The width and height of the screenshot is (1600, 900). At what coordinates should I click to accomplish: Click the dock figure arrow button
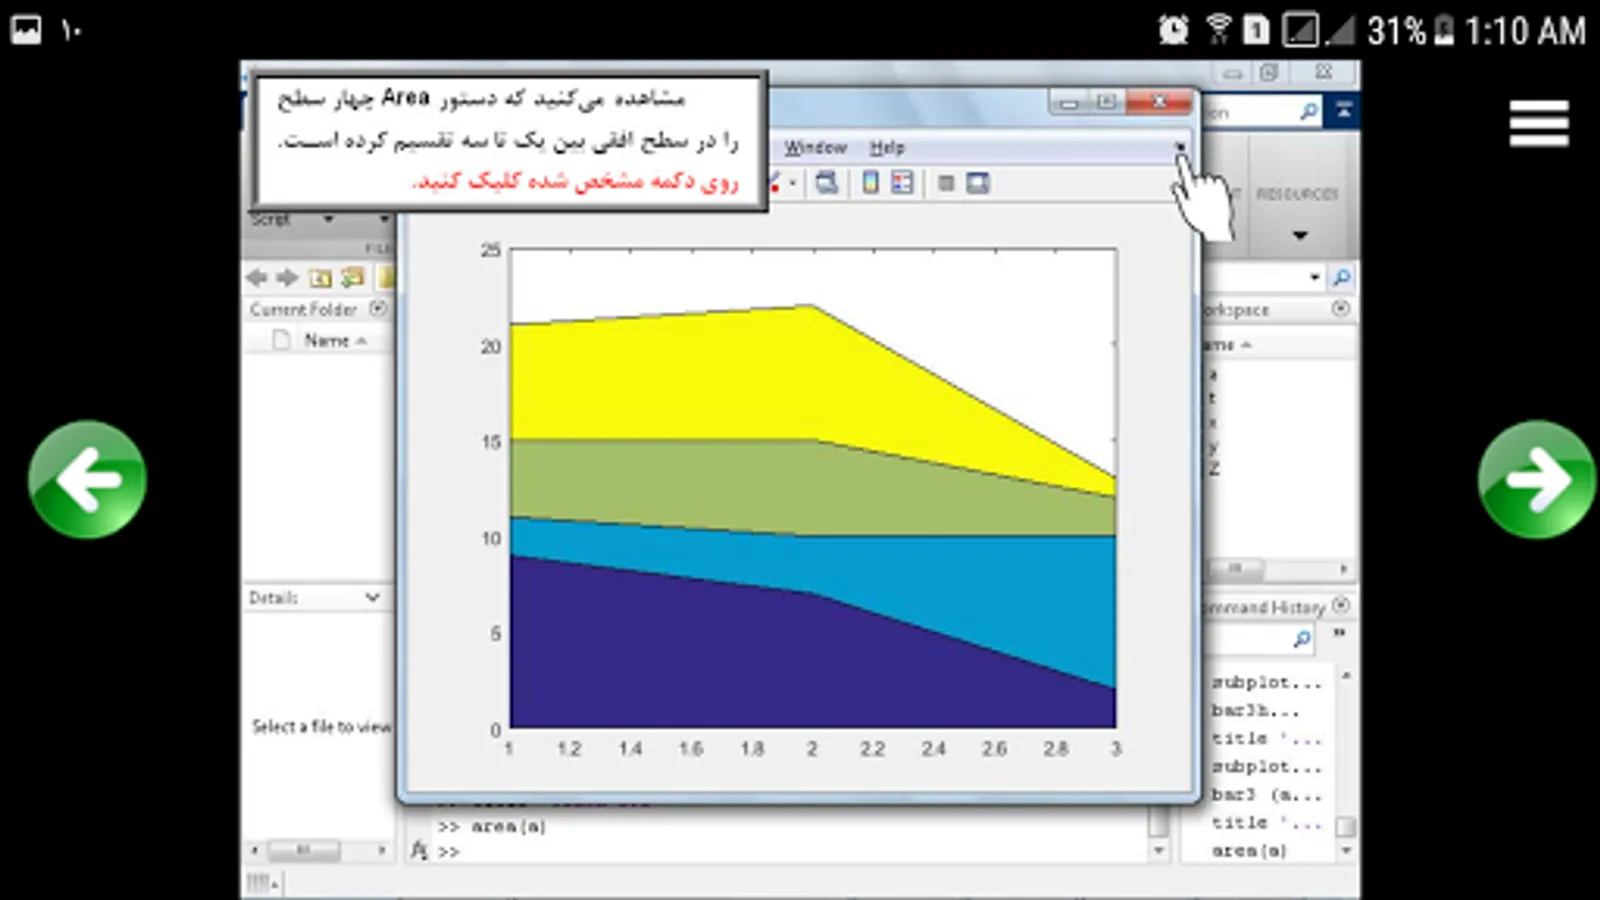1180,147
